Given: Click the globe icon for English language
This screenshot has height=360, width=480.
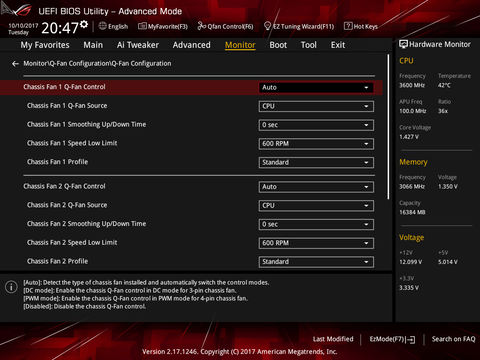Looking at the screenshot, I should [x=103, y=26].
